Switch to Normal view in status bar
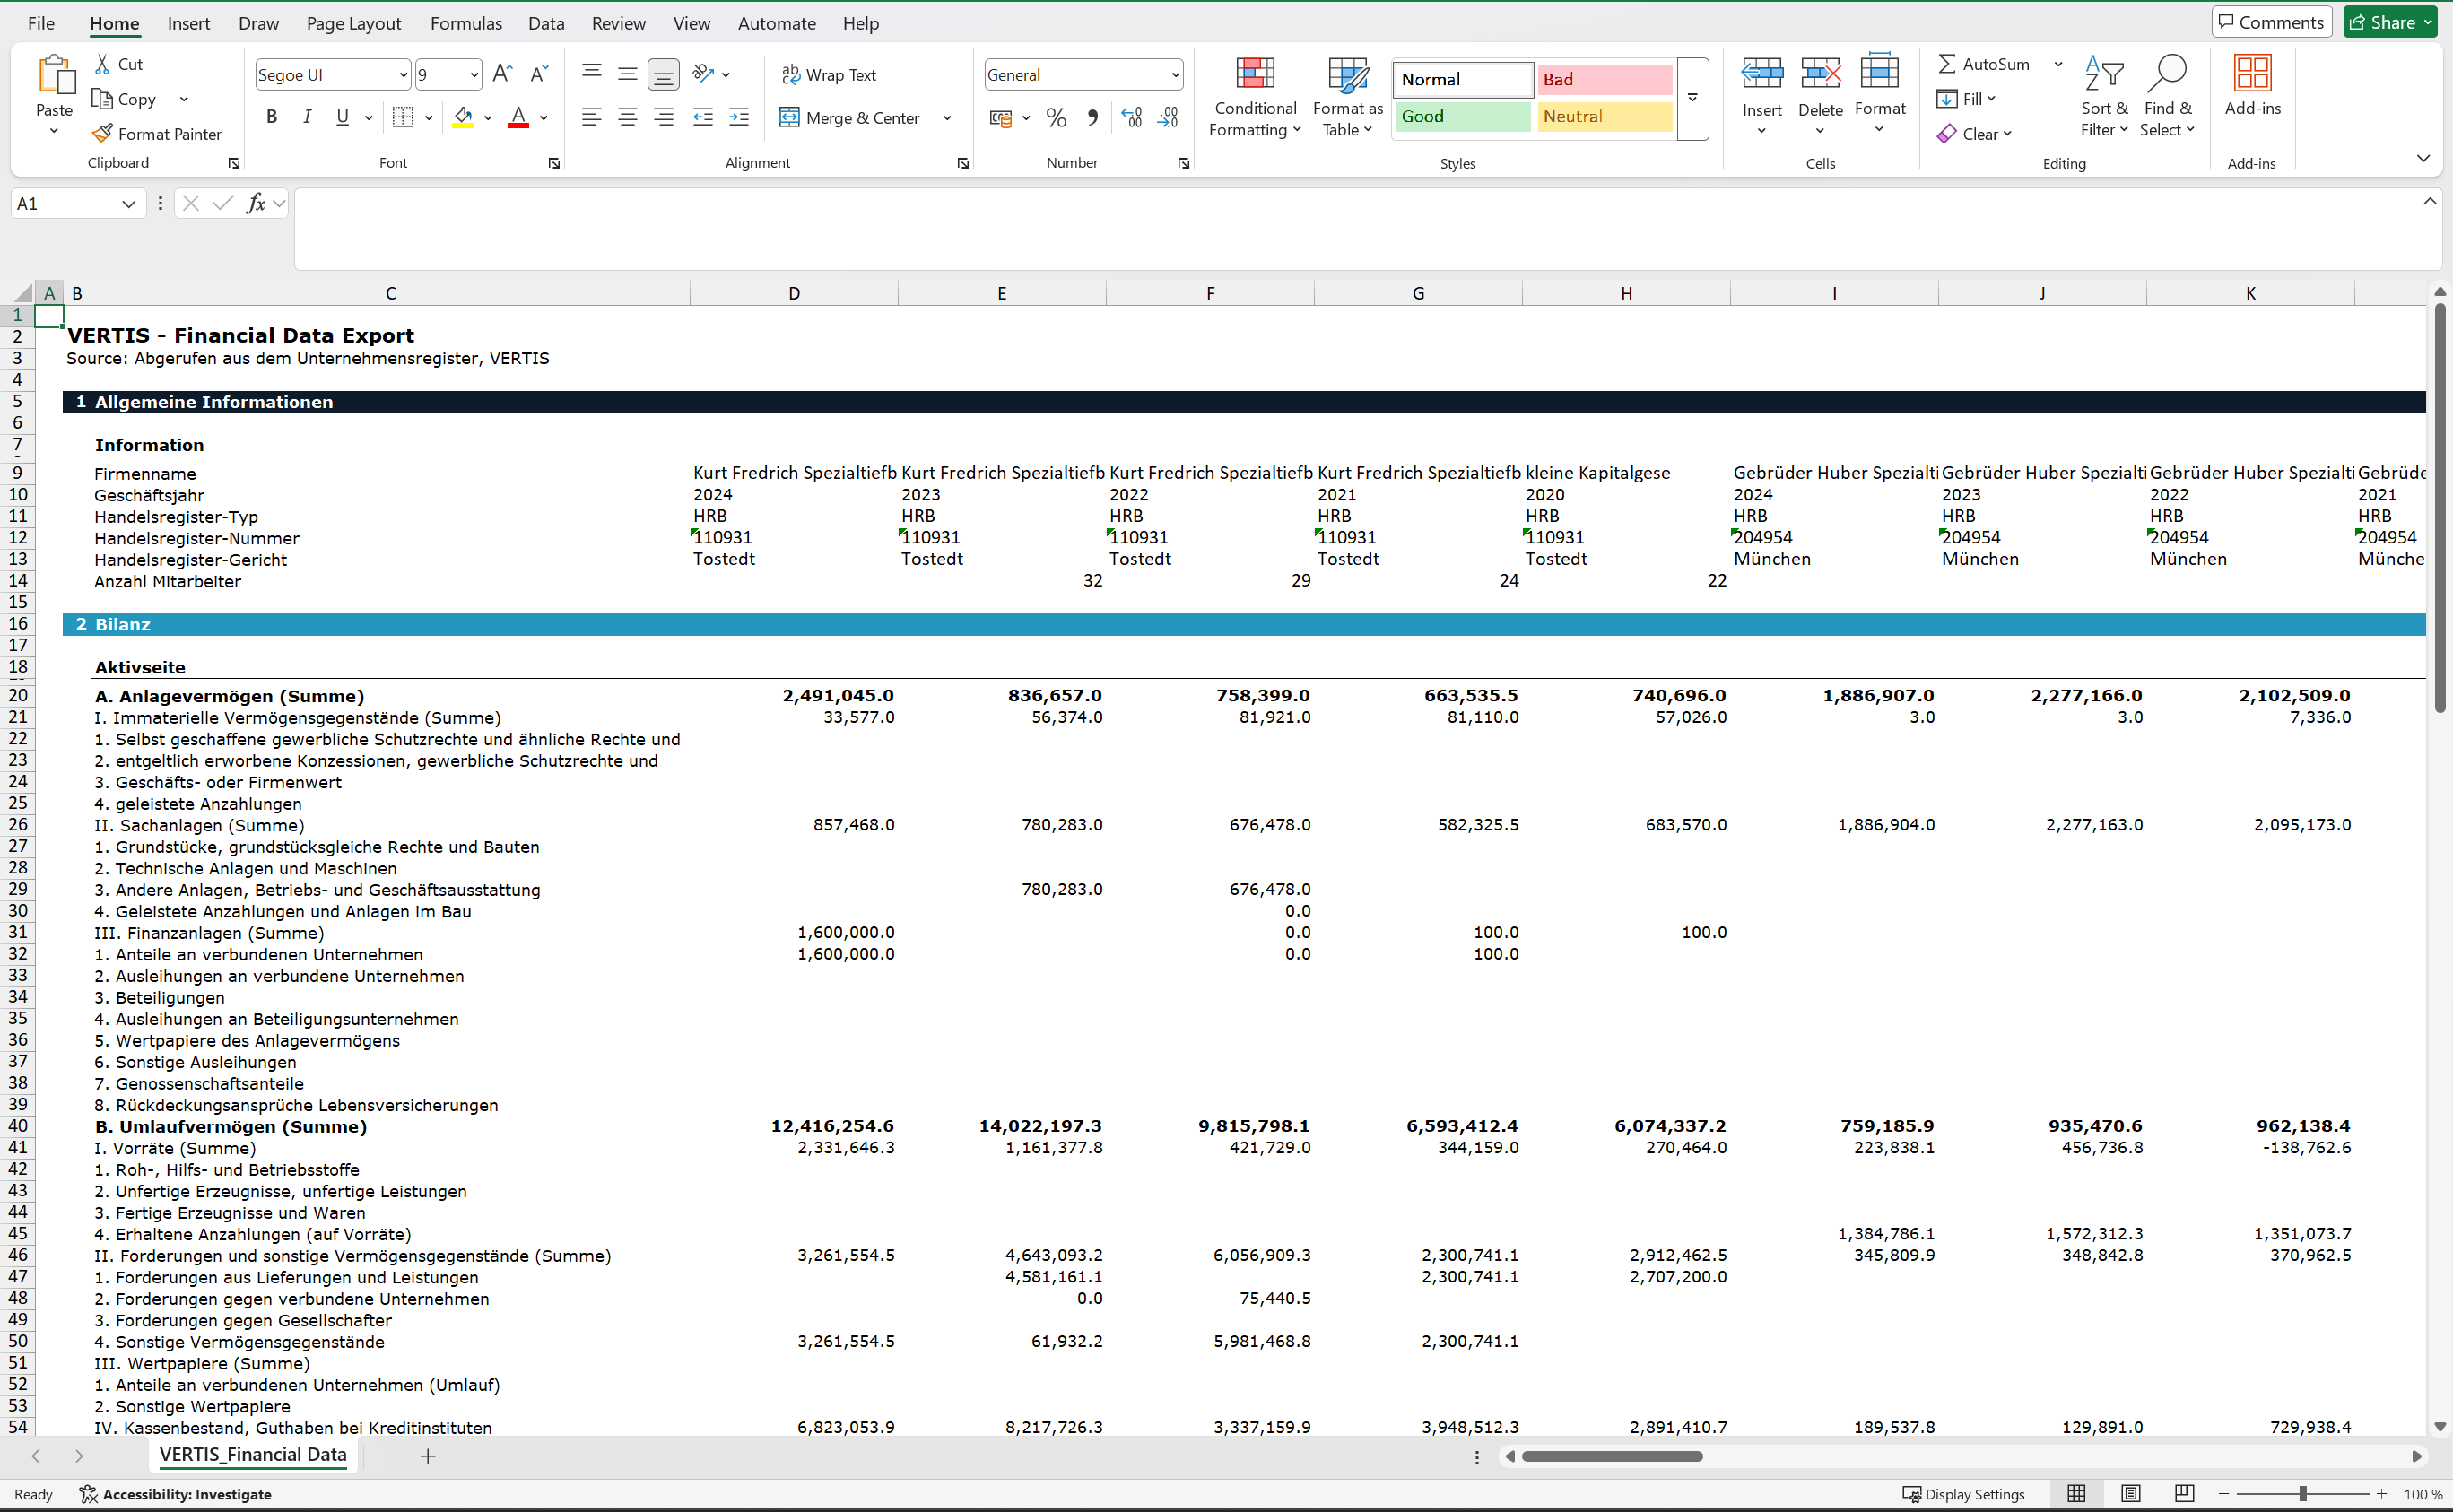2453x1512 pixels. 2076,1493
